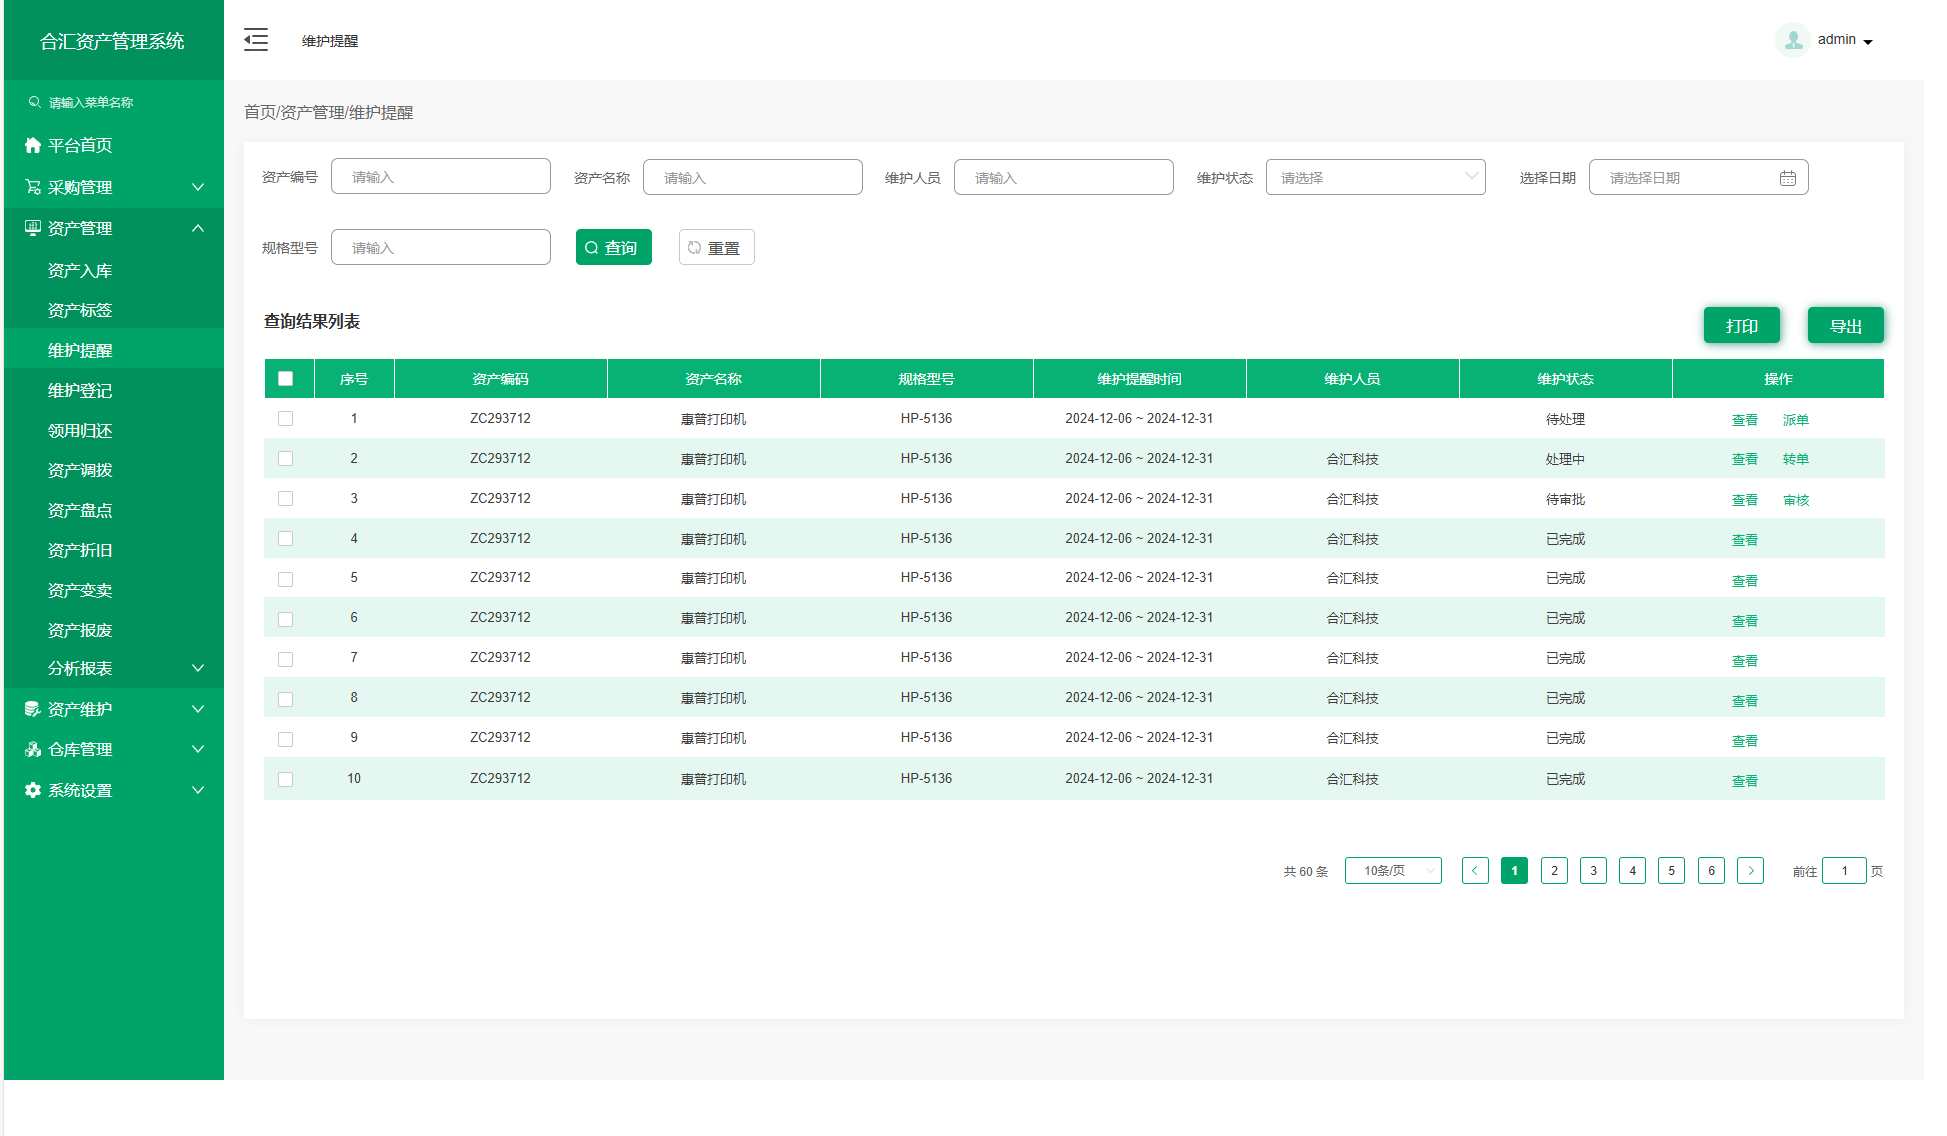The image size is (1947, 1136).
Task: Click the 资产编号 input field
Action: tap(440, 177)
